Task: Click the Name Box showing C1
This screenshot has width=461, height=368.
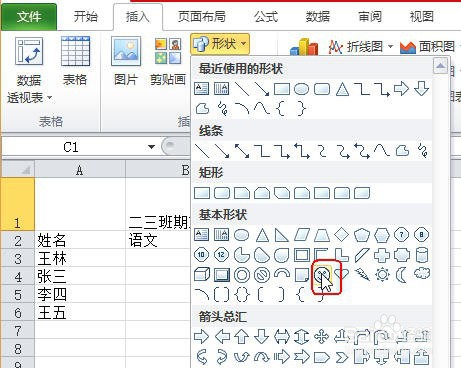Action: [71, 147]
